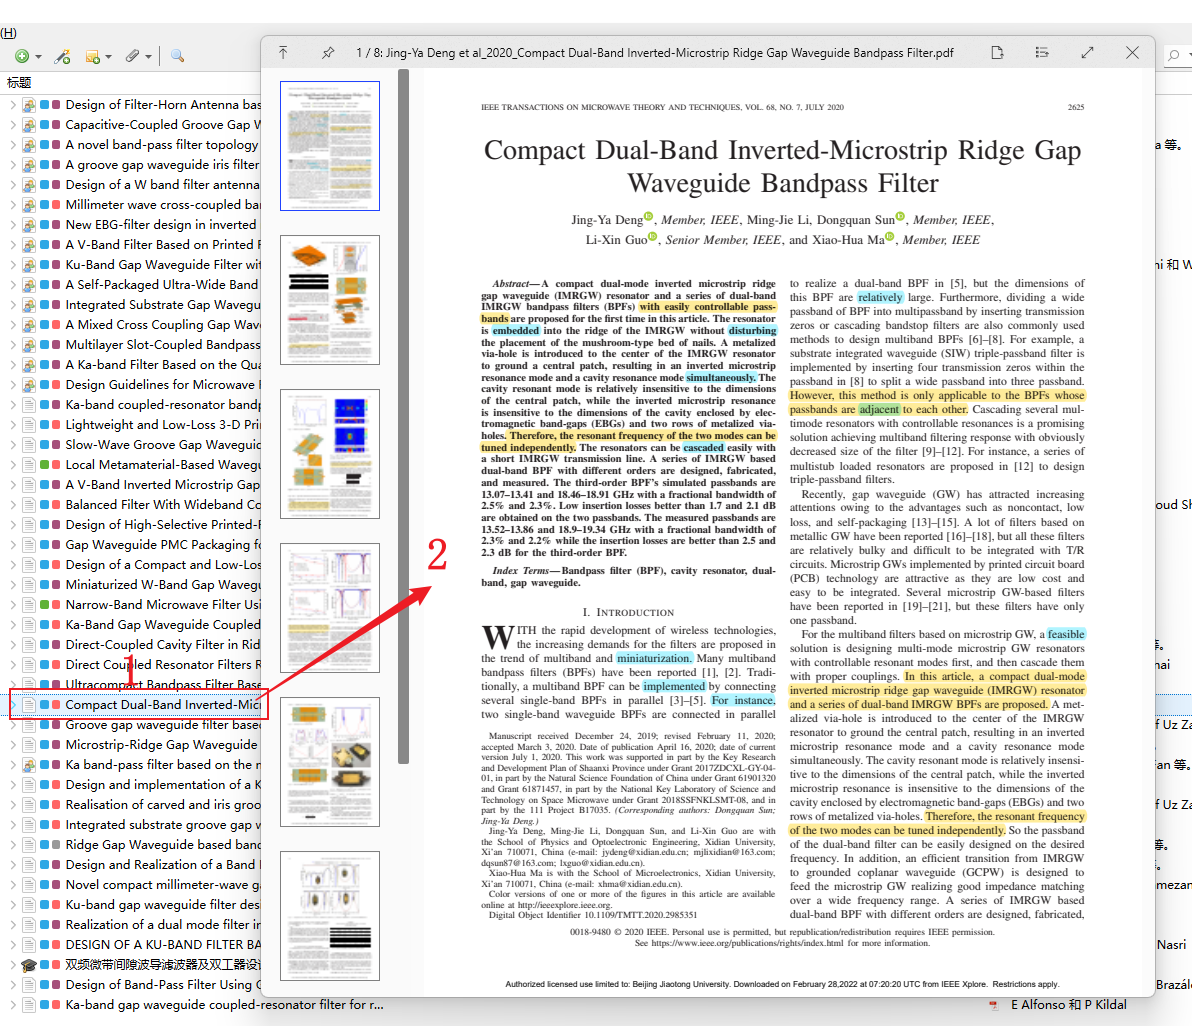Open the New Item dropdown arrow

(38, 57)
